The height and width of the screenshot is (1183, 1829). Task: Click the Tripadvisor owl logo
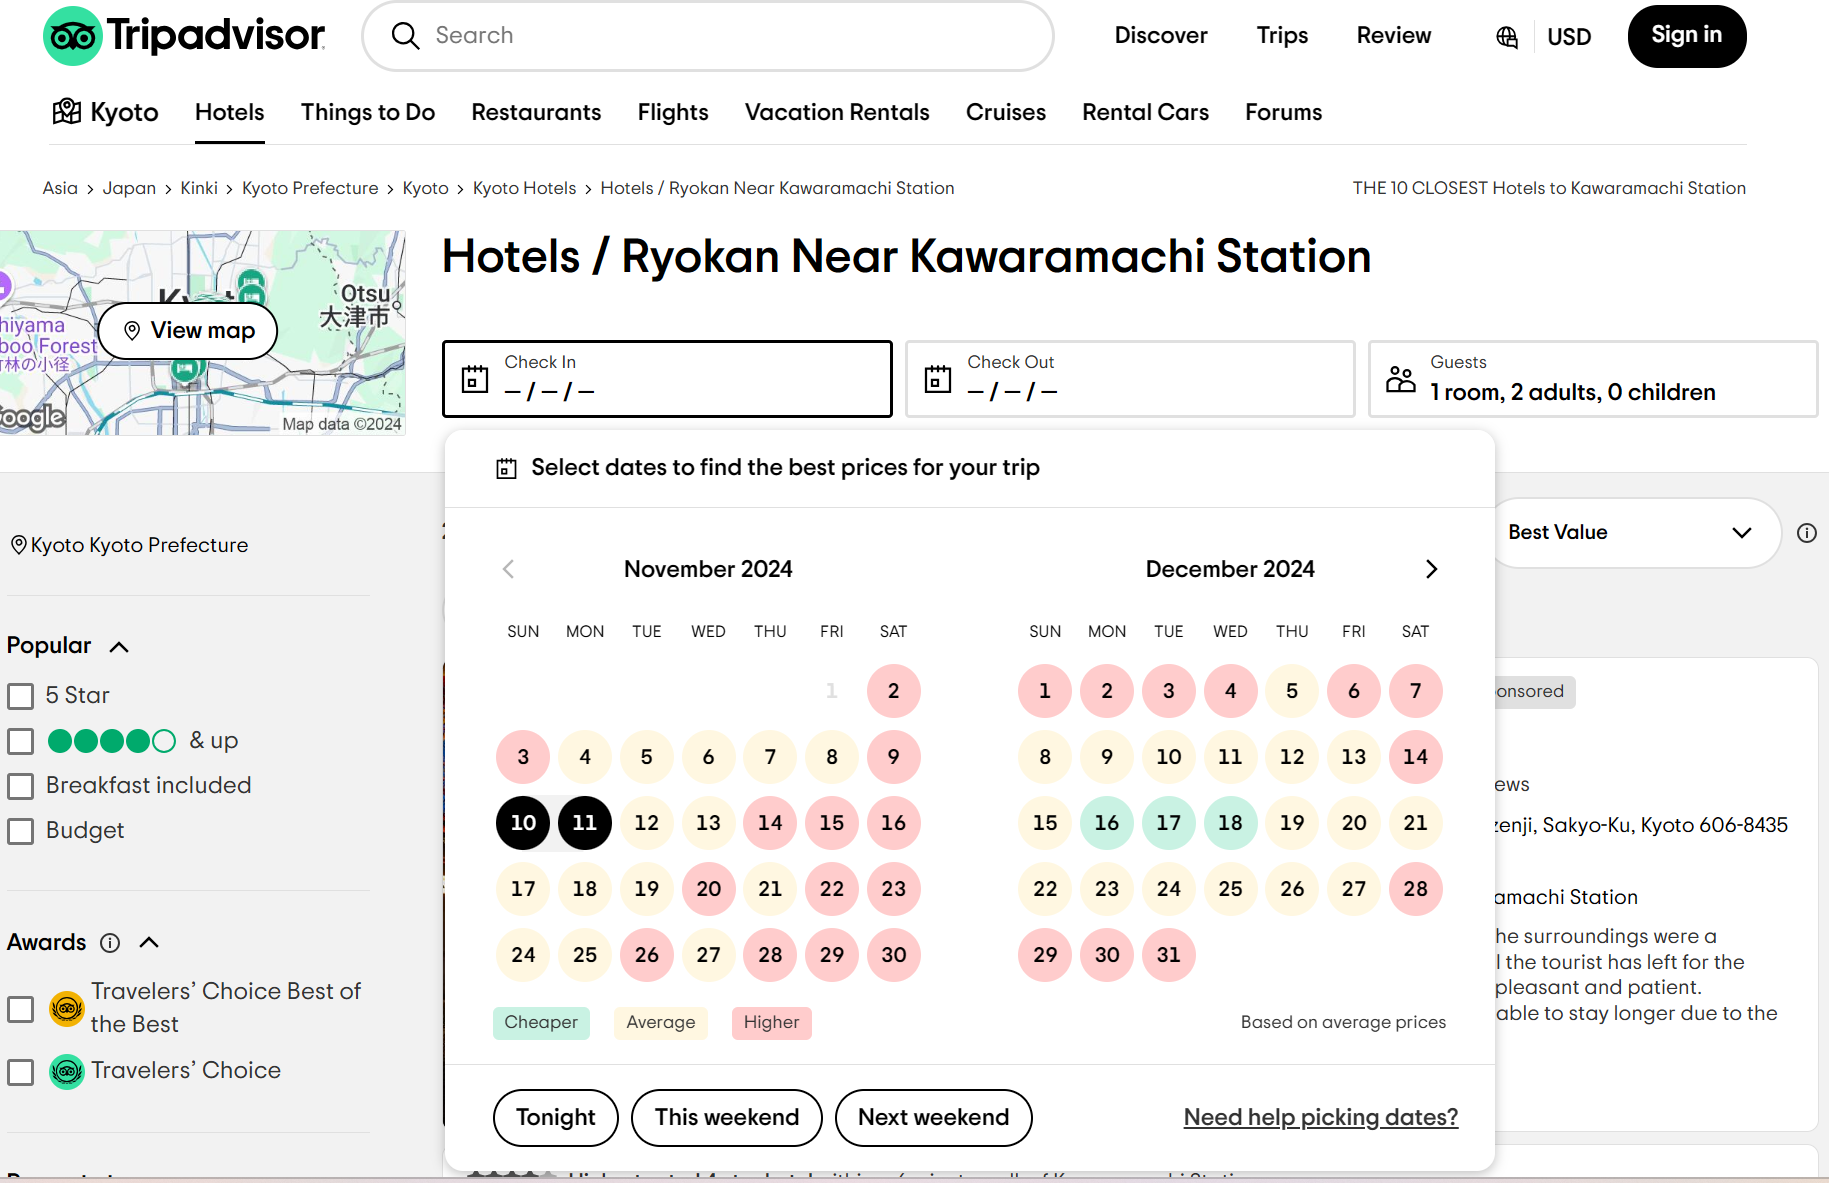pos(73,36)
